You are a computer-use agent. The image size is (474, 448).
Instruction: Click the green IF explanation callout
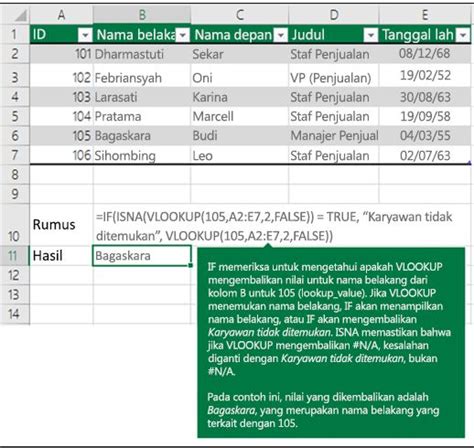coord(331,342)
